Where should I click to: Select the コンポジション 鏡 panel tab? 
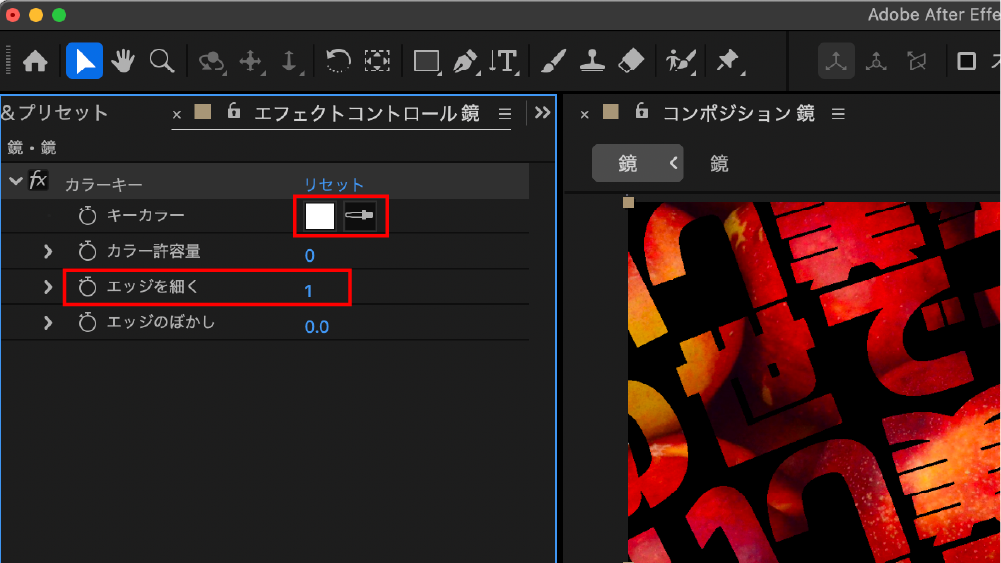click(x=739, y=114)
